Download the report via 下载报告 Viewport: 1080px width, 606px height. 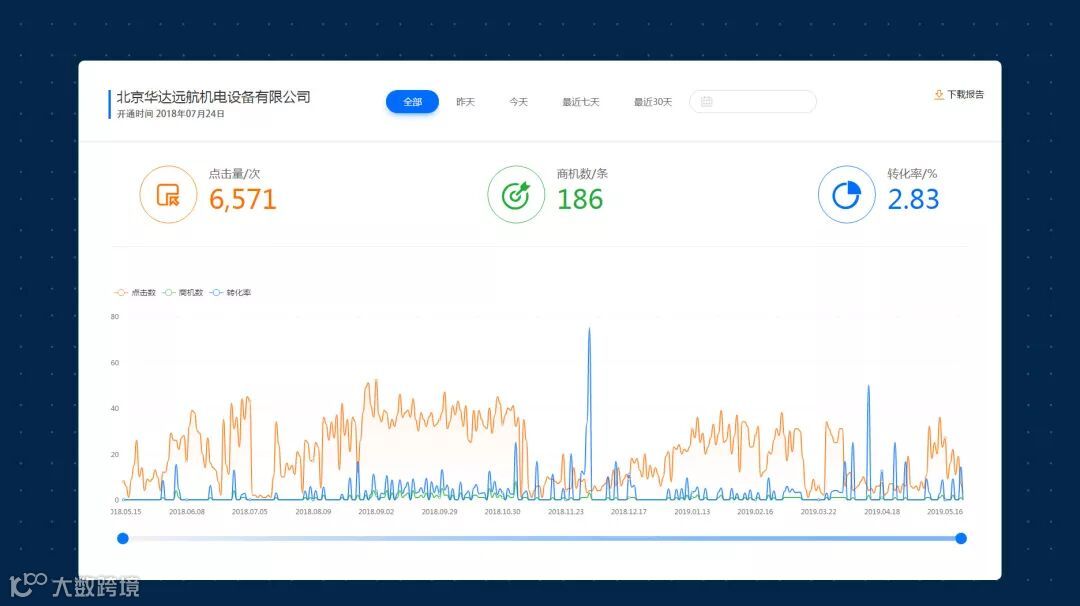point(959,94)
